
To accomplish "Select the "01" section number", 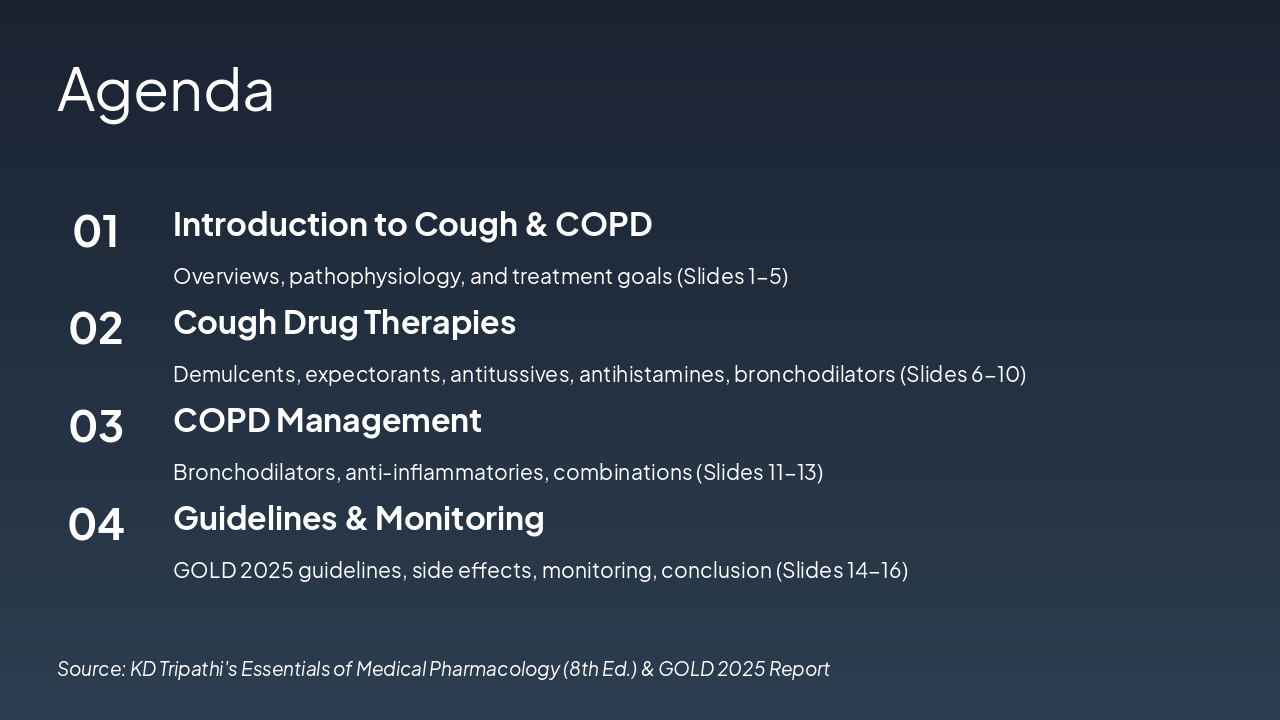I will pos(96,231).
